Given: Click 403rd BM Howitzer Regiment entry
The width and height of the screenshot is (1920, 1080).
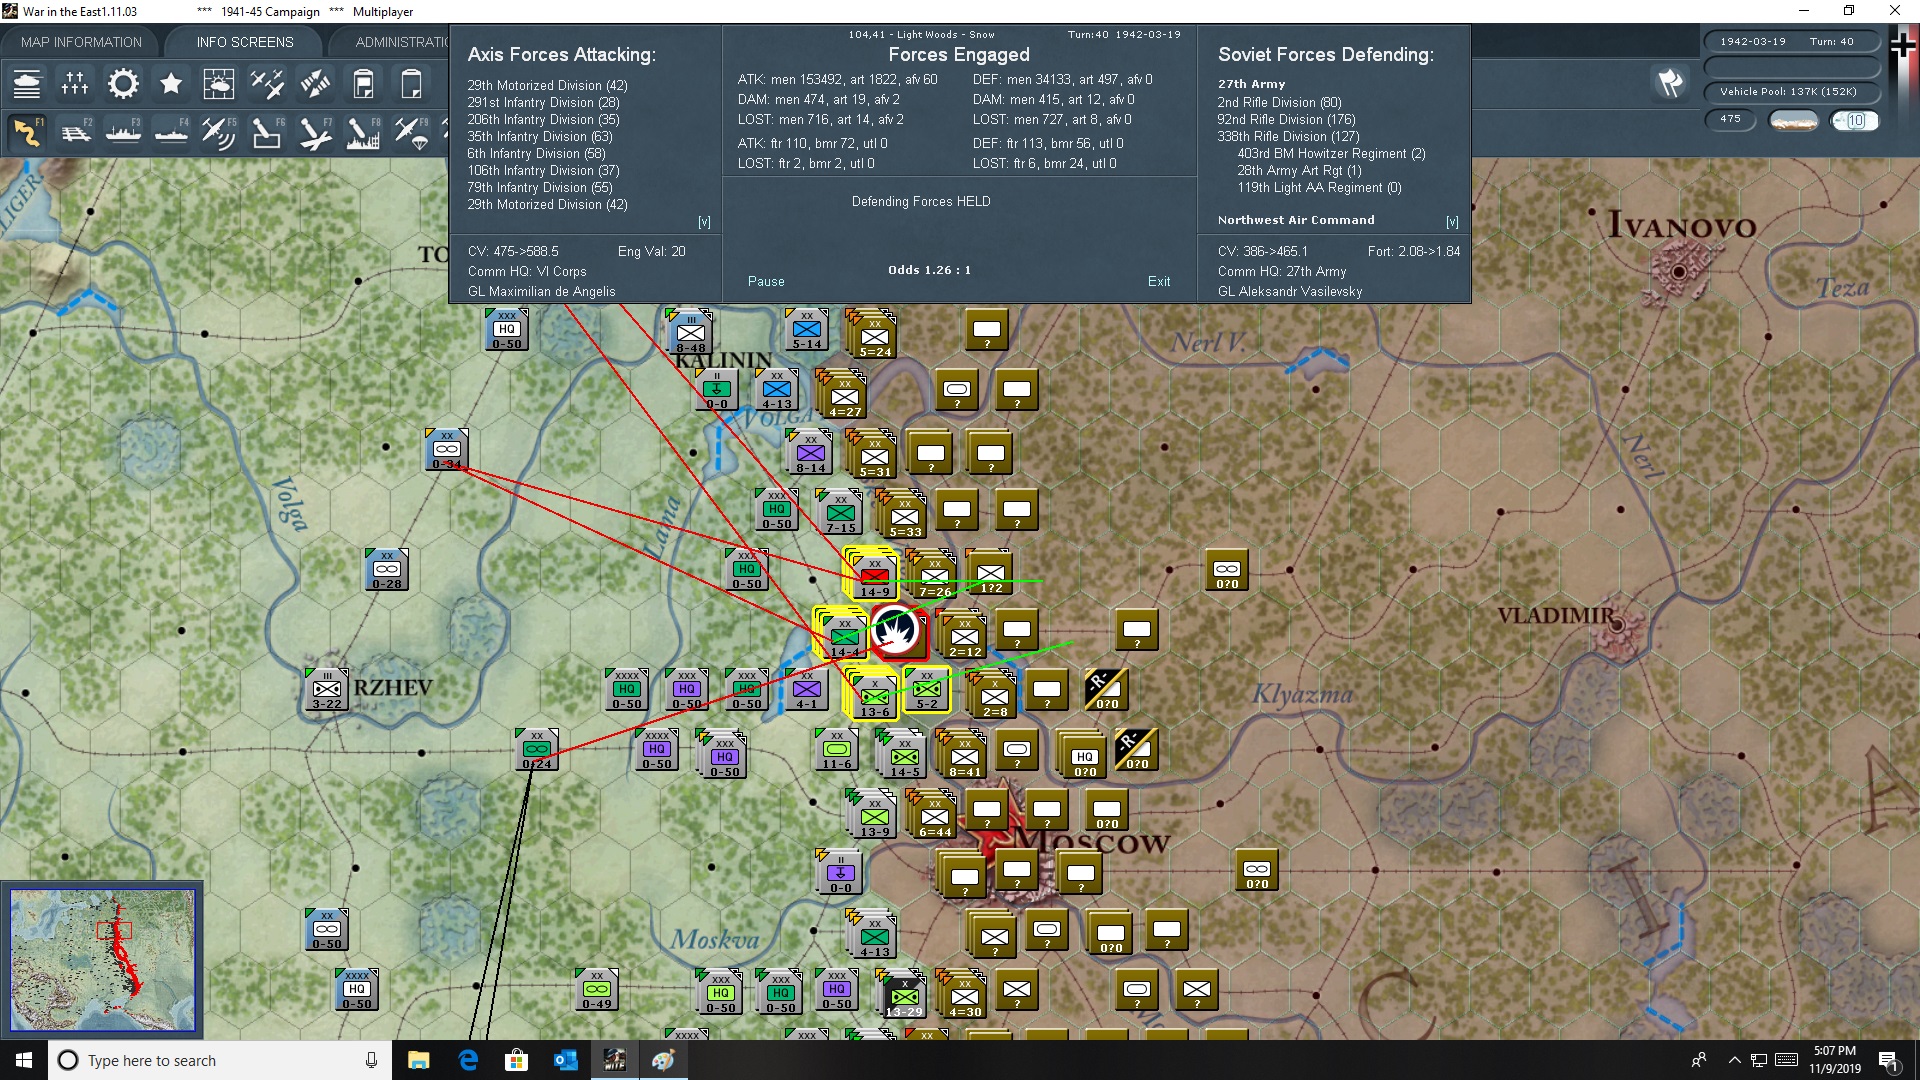Looking at the screenshot, I should coord(1331,154).
